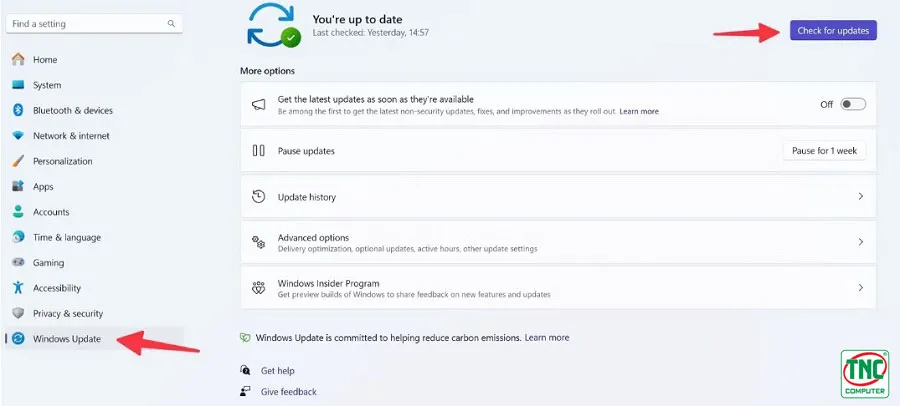Select the Bluetooth & devices icon

(18, 110)
